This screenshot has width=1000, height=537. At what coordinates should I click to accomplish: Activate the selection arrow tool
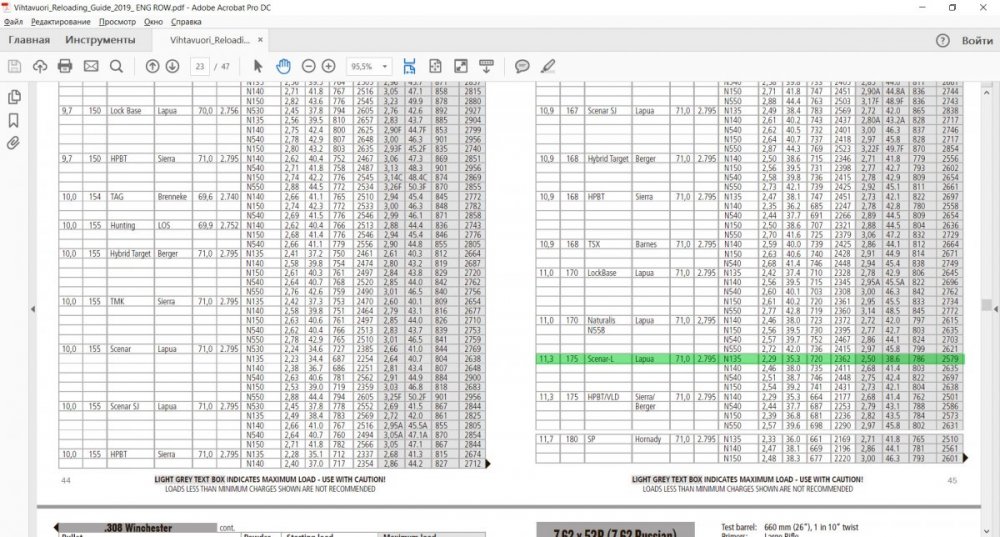click(x=258, y=66)
